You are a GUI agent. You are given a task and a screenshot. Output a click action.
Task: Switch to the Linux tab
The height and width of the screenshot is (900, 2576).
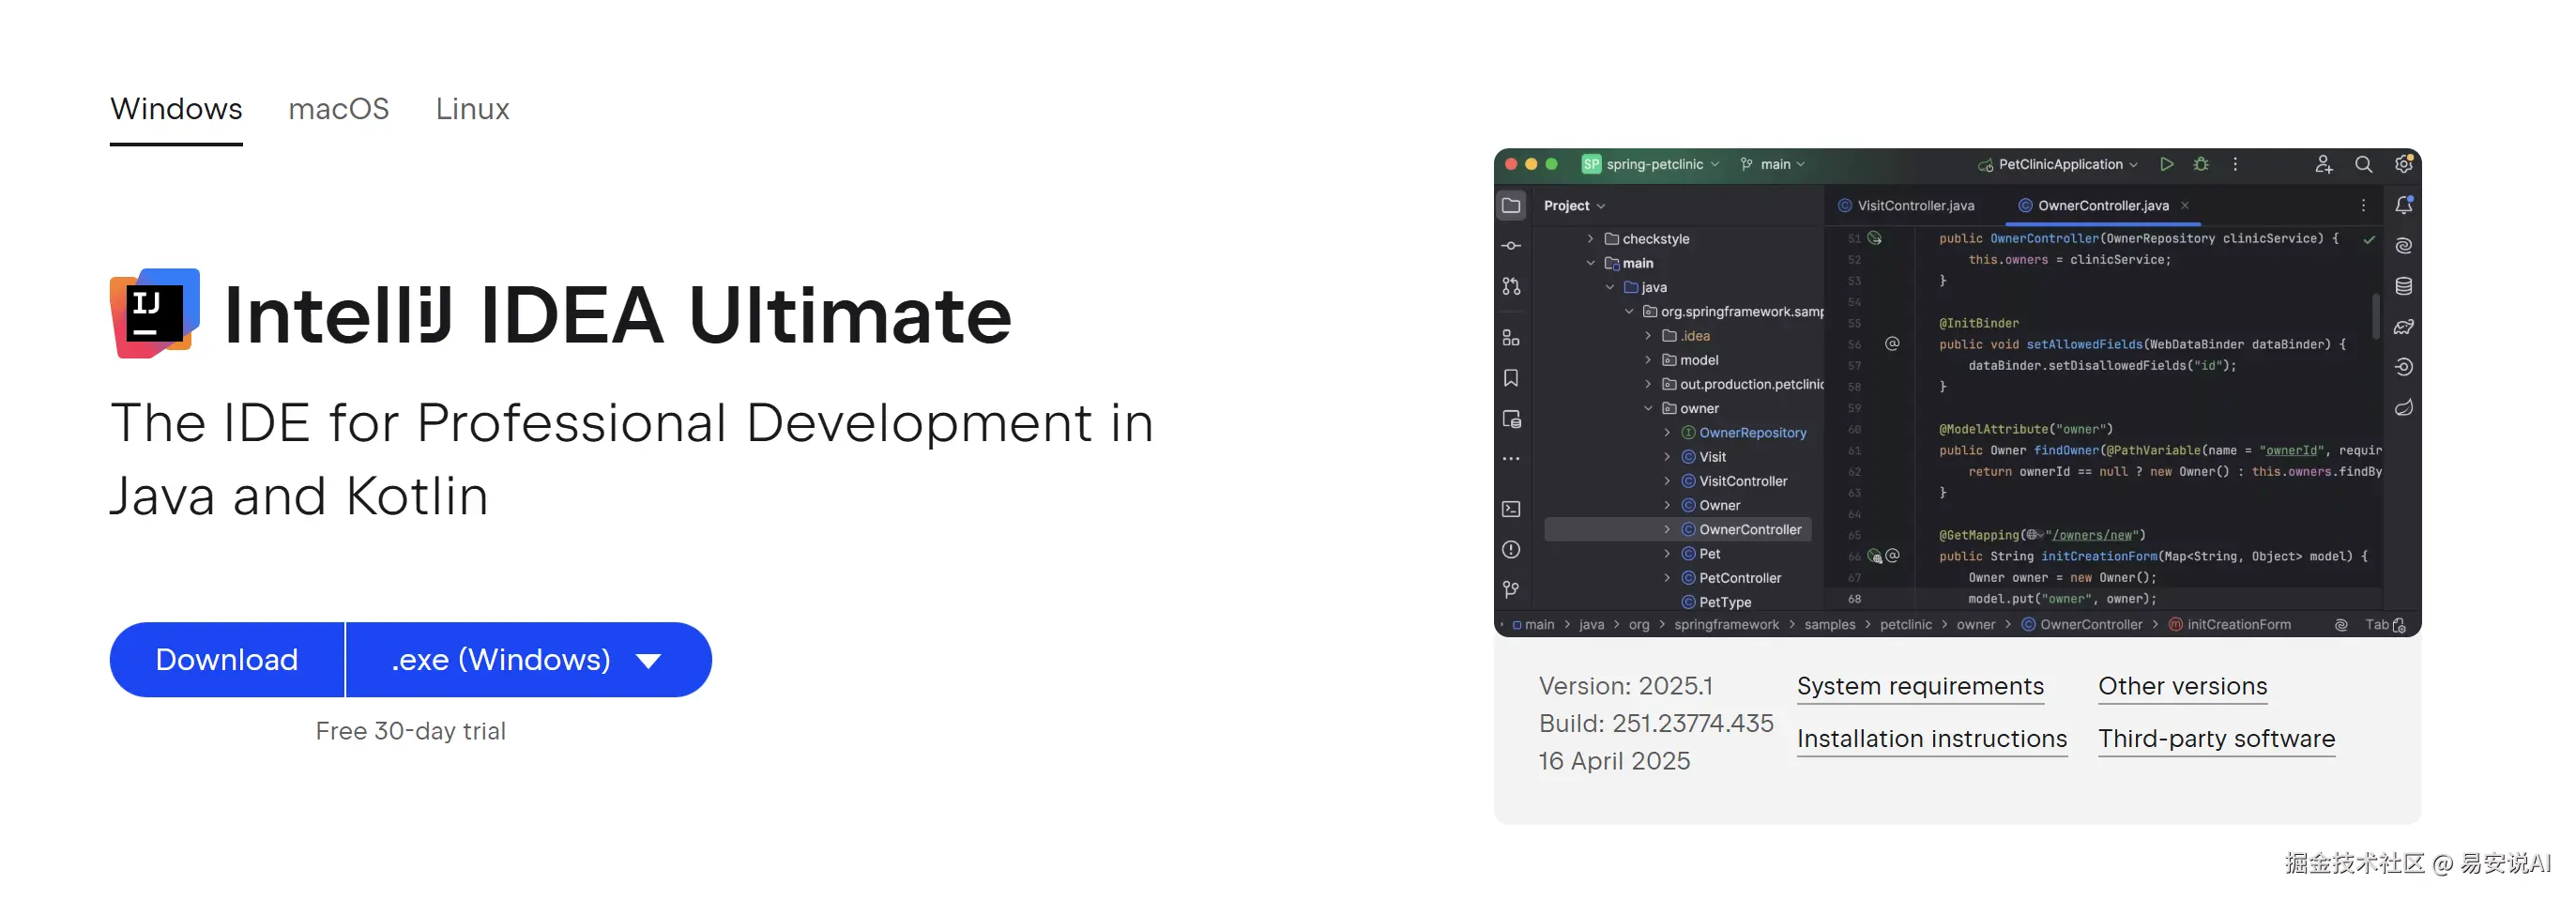pos(472,109)
